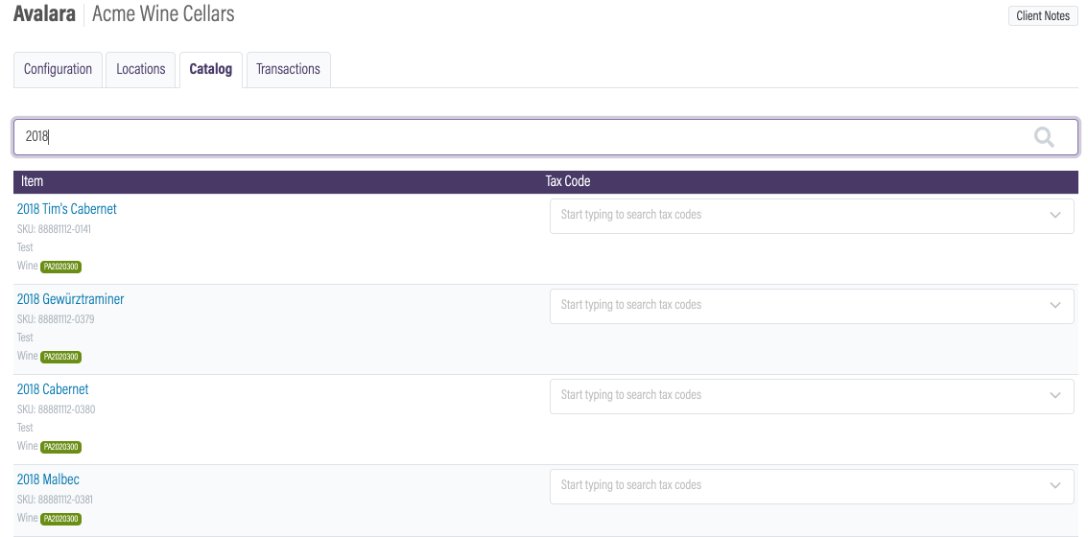Open the Client Notes panel
The image size is (1088, 537).
(x=1042, y=16)
